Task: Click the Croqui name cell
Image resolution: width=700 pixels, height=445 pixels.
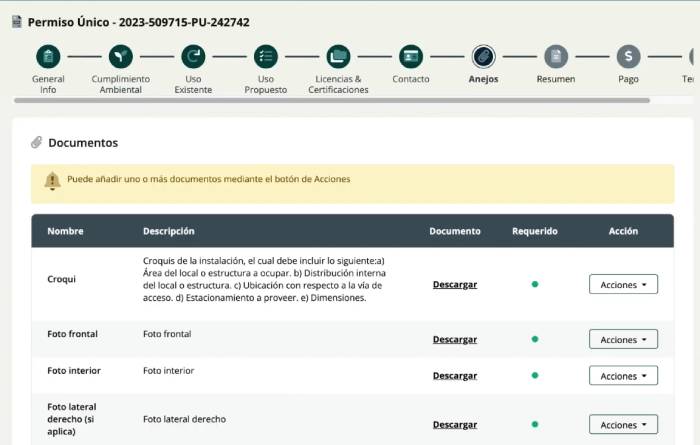Action: point(62,279)
